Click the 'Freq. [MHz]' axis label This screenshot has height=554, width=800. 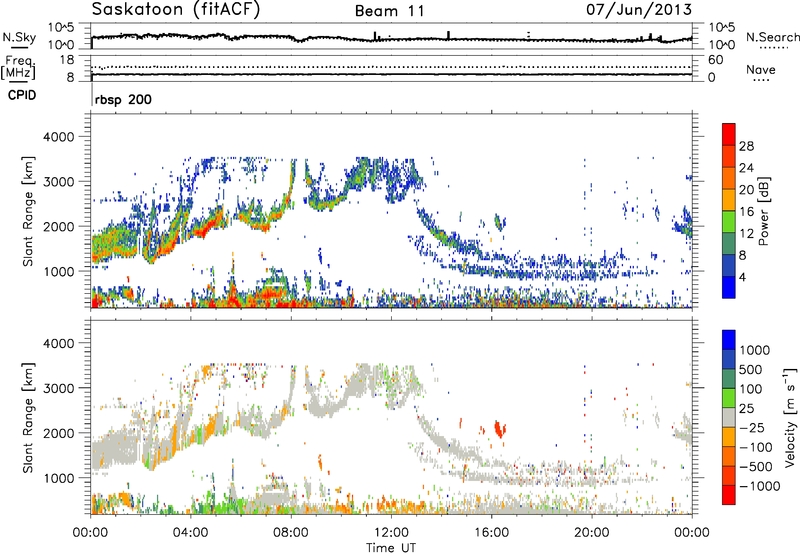pyautogui.click(x=18, y=69)
